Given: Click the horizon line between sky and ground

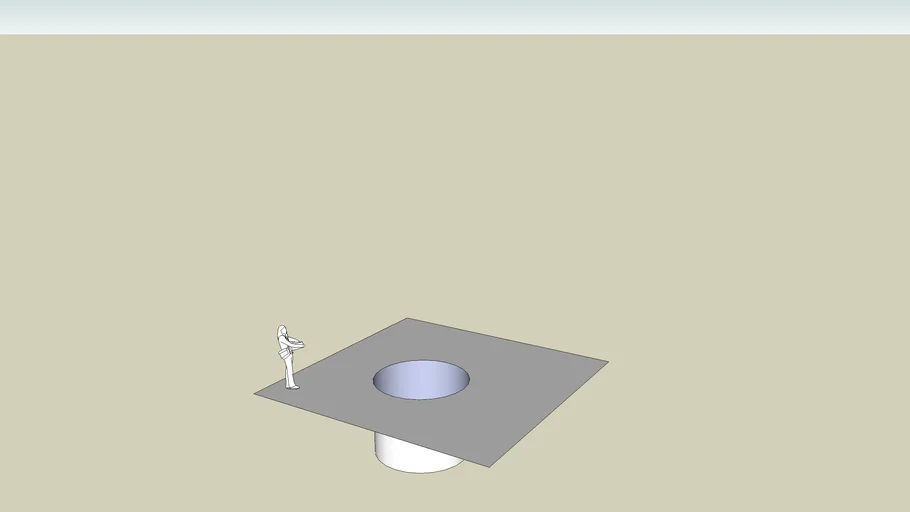Looking at the screenshot, I should pyautogui.click(x=455, y=35).
